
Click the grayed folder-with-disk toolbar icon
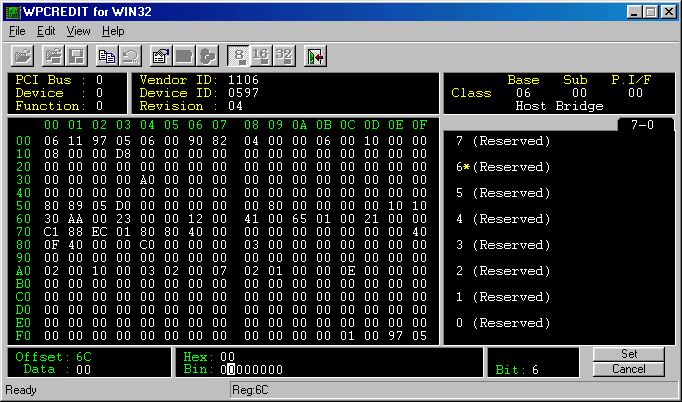coord(53,56)
